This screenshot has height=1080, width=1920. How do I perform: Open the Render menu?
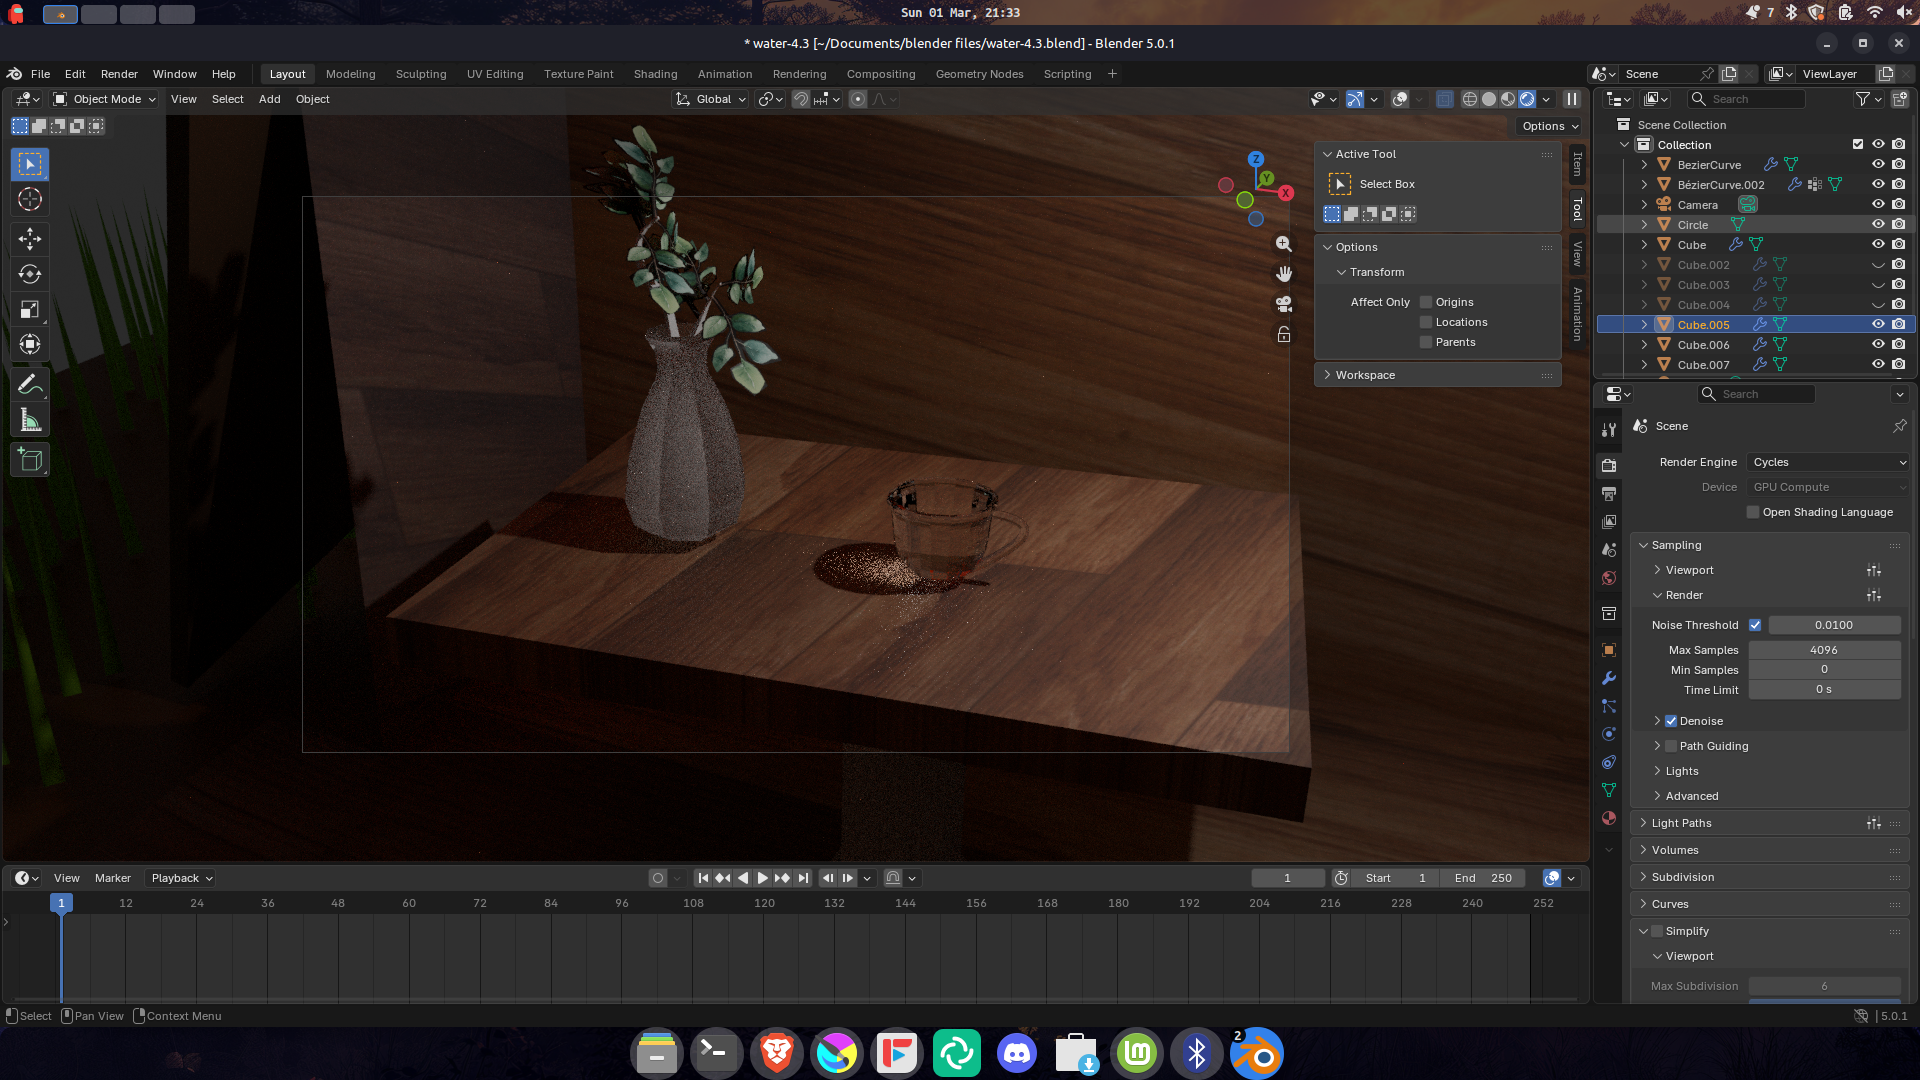pyautogui.click(x=119, y=74)
